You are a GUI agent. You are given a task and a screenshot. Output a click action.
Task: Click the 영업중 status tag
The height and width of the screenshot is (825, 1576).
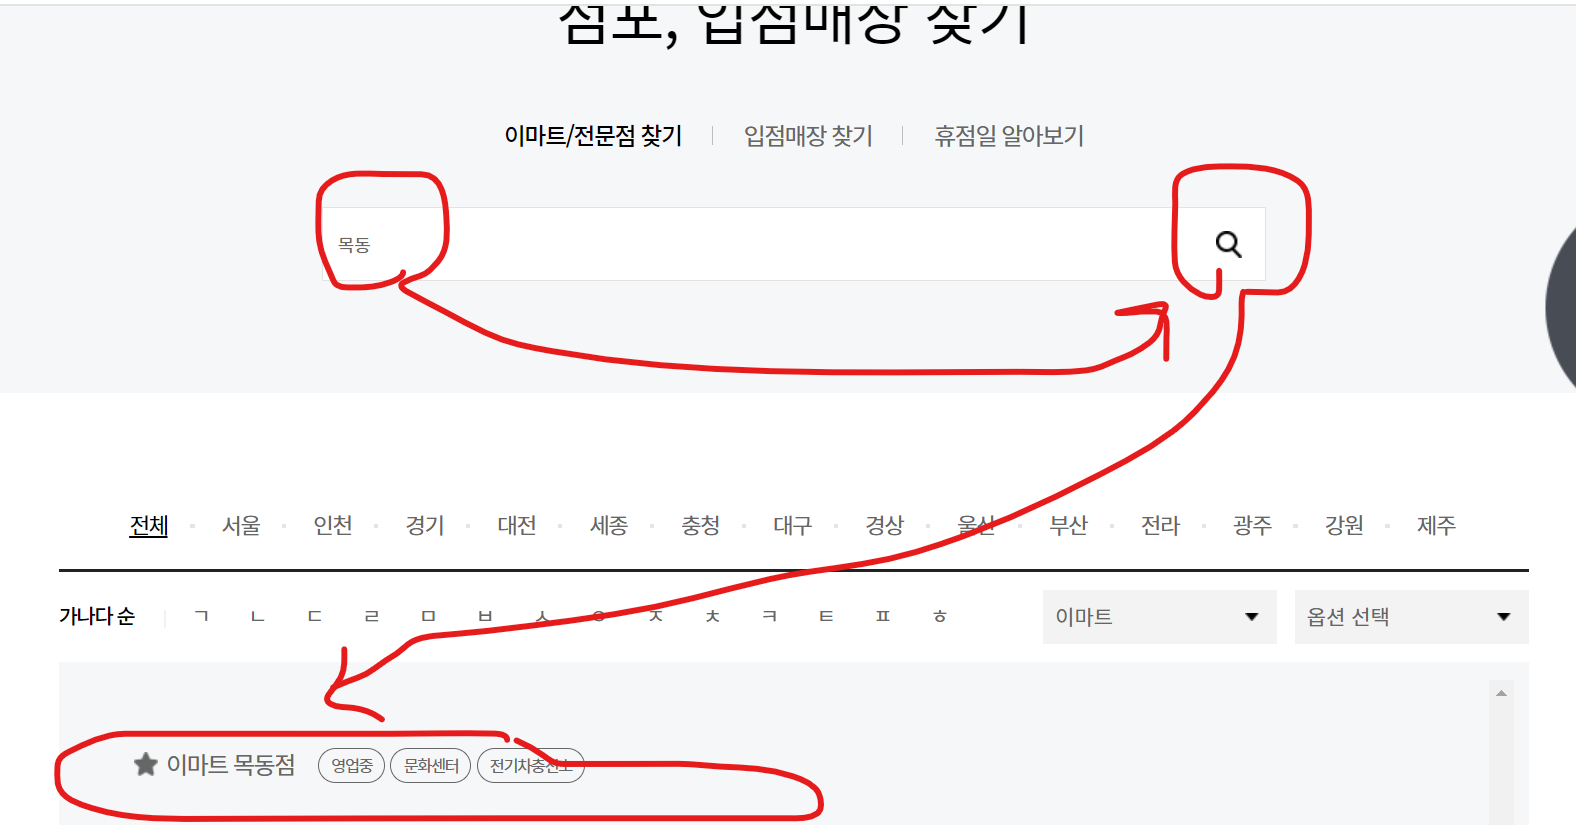352,766
